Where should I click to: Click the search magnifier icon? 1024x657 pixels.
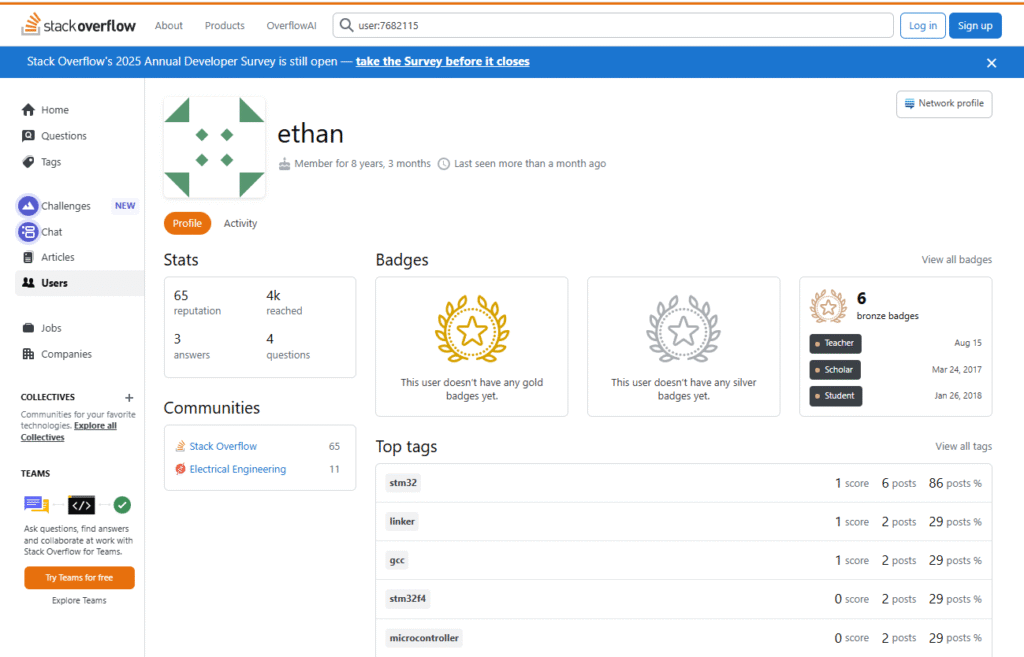(346, 25)
